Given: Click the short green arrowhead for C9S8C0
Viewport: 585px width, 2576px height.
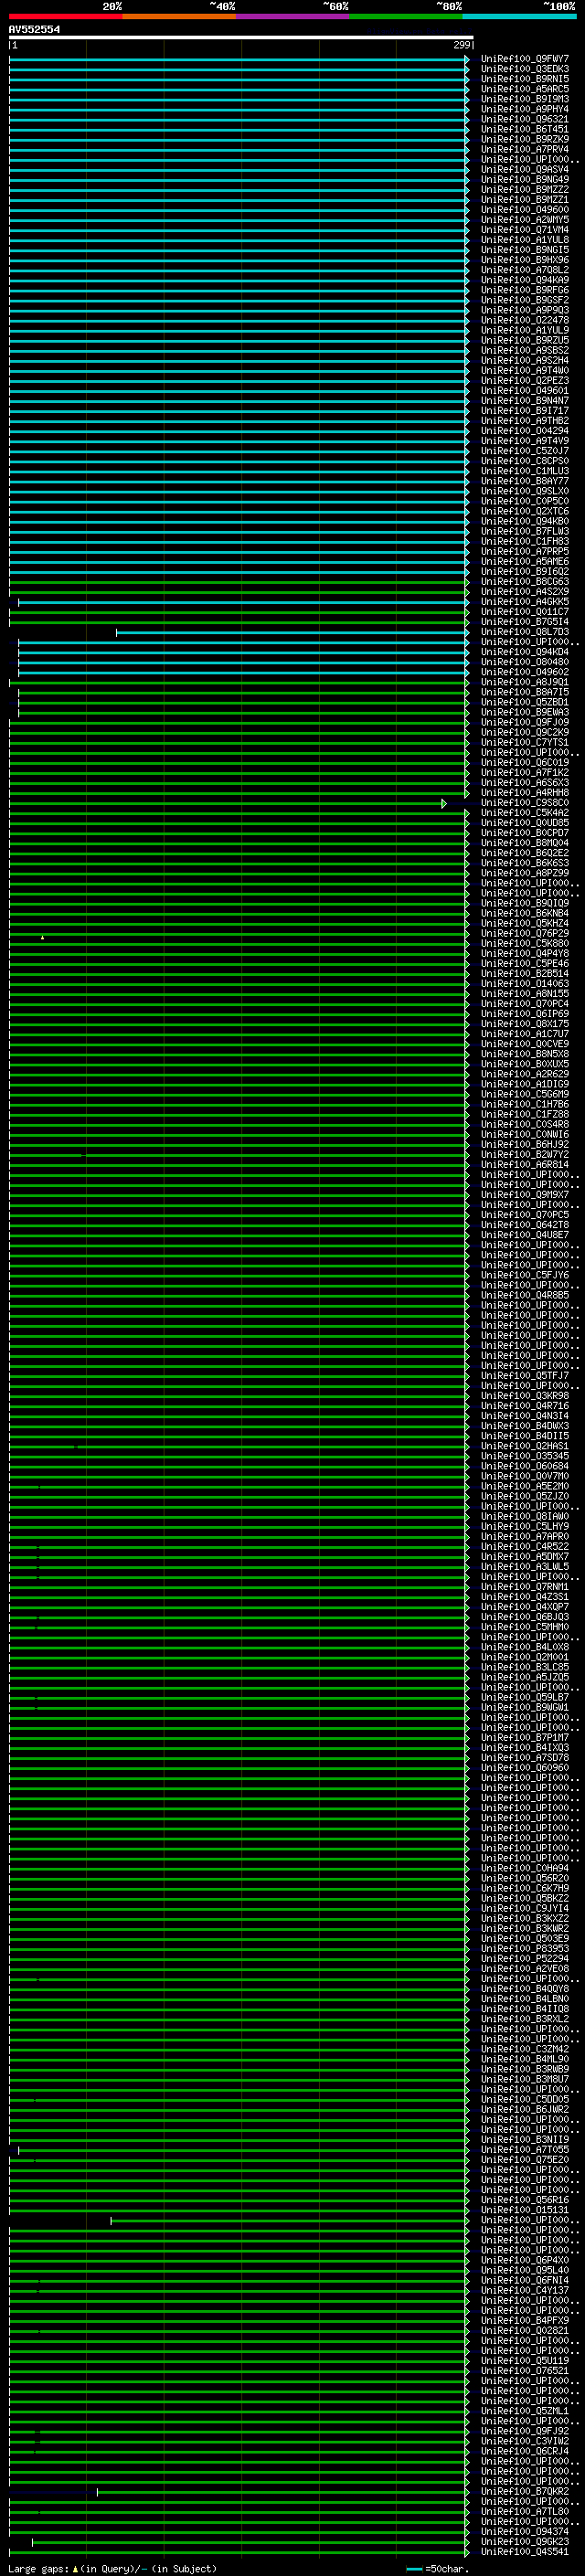Looking at the screenshot, I should (444, 803).
